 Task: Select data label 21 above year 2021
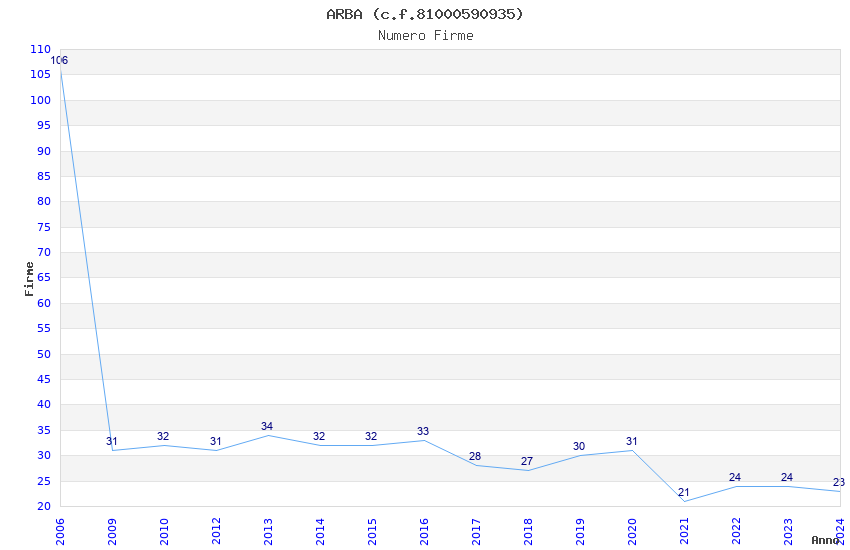684,493
